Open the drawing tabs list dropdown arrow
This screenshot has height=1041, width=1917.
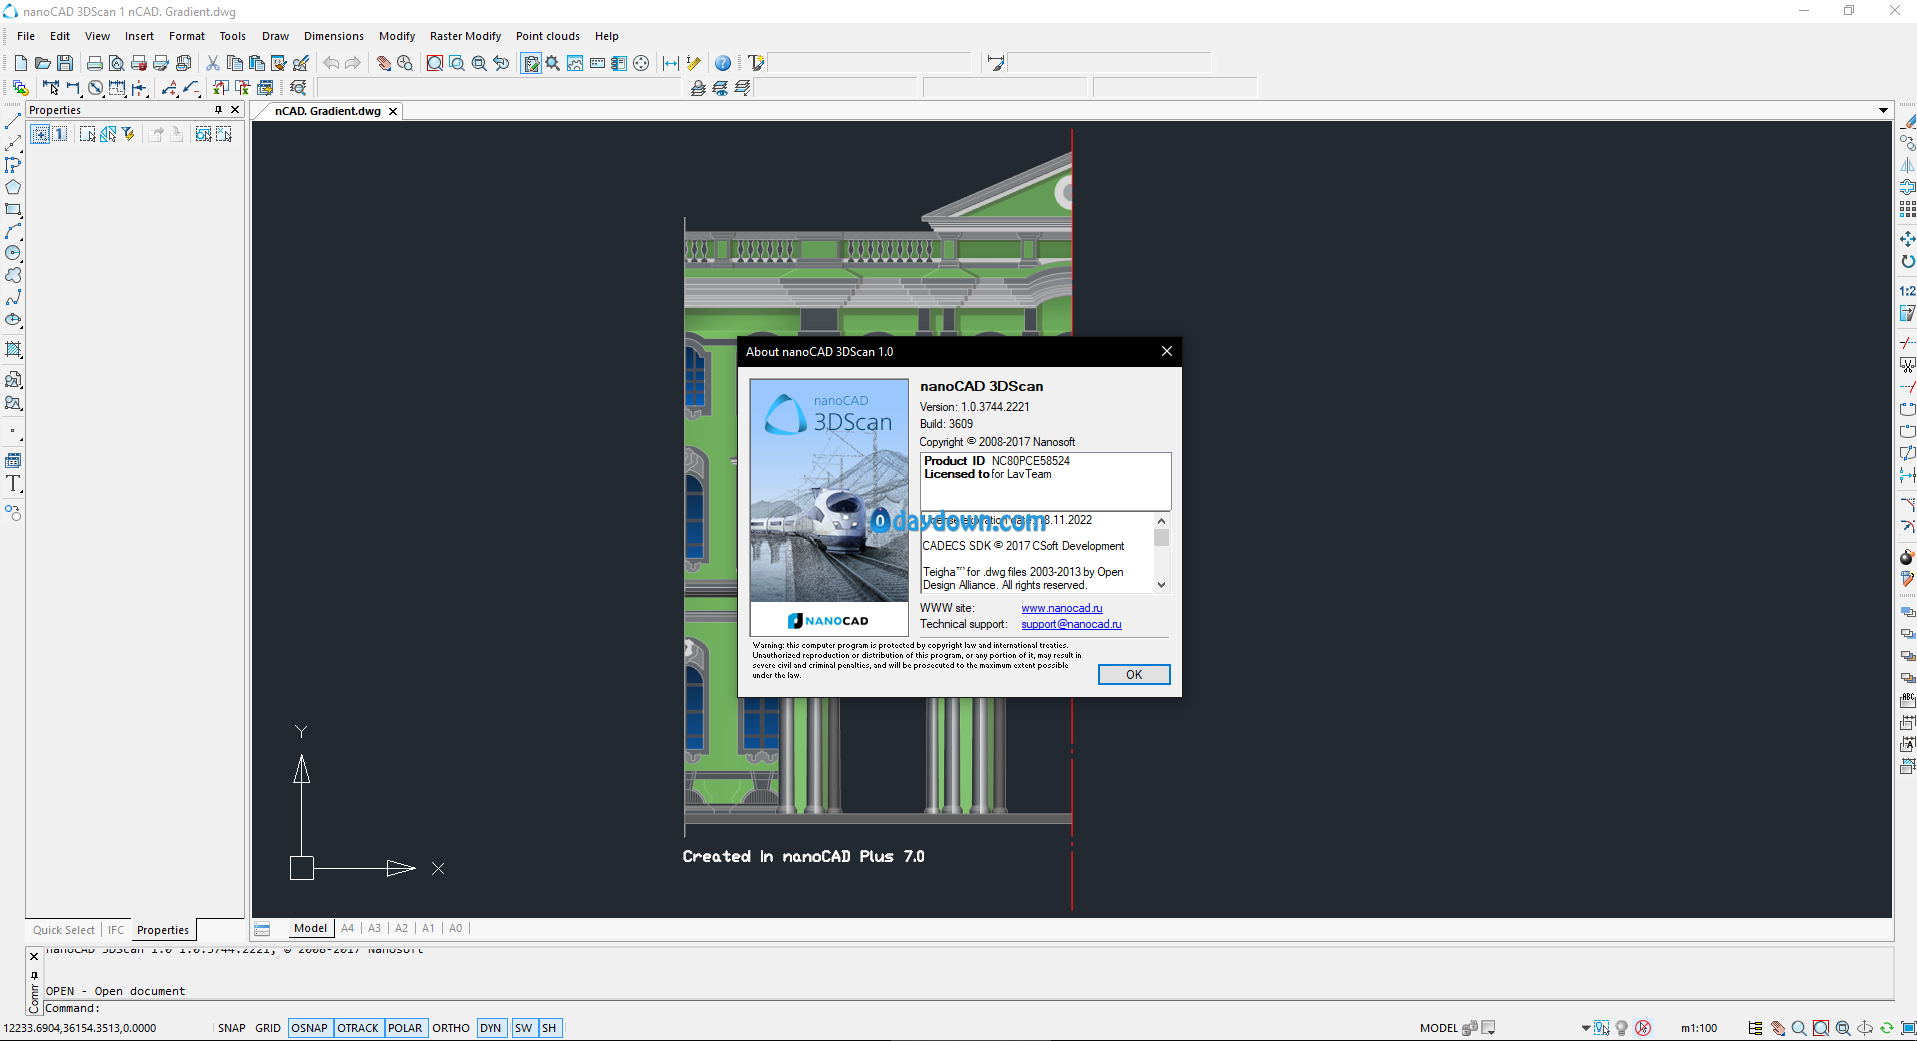[x=1883, y=111]
